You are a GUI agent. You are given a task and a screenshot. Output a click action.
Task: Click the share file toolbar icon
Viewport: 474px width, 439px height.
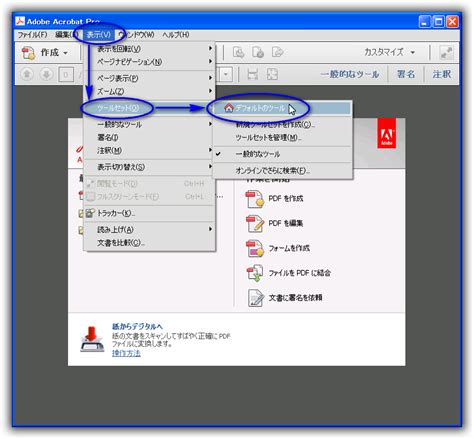277,52
